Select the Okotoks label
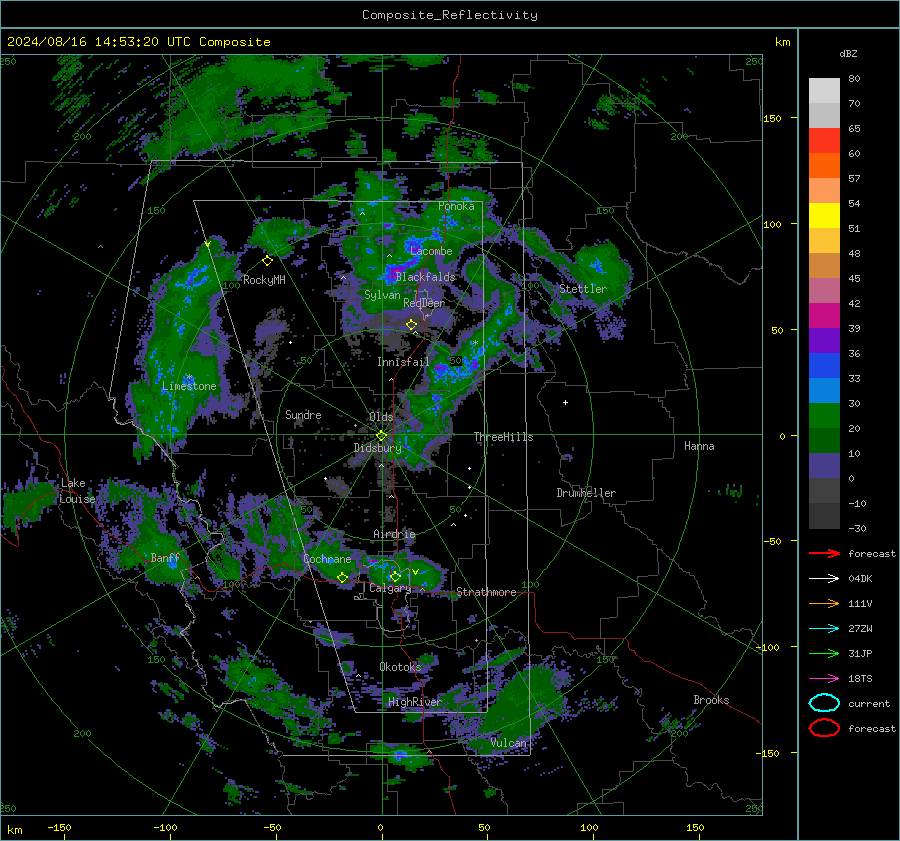 tap(400, 666)
